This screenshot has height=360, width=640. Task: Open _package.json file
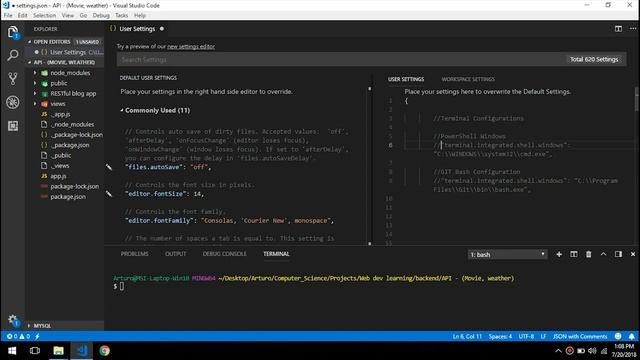pyautogui.click(x=70, y=145)
